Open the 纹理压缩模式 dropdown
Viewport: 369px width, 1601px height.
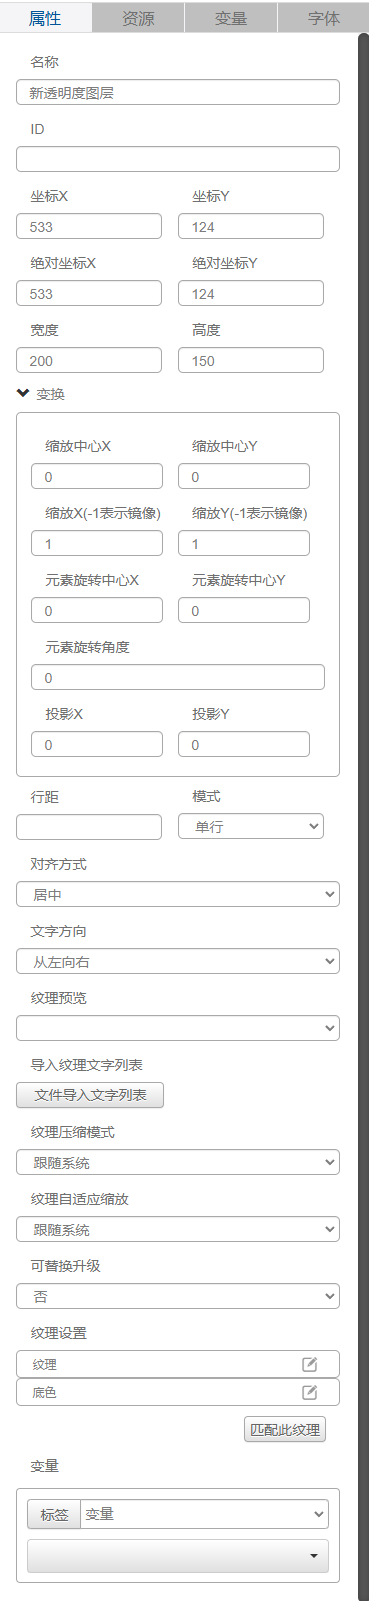click(x=178, y=1162)
